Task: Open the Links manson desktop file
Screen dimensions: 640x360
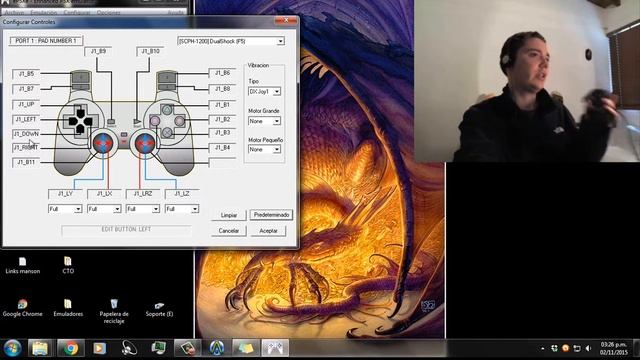Action: pos(22,265)
